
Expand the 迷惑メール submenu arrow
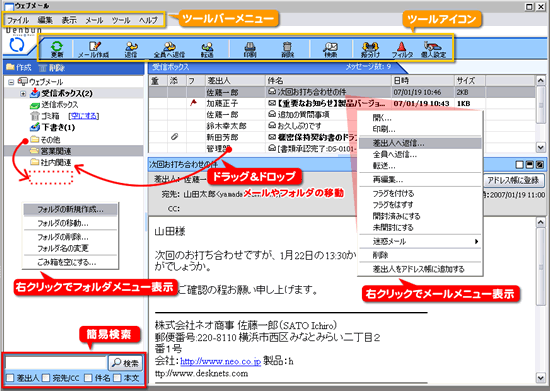click(476, 241)
